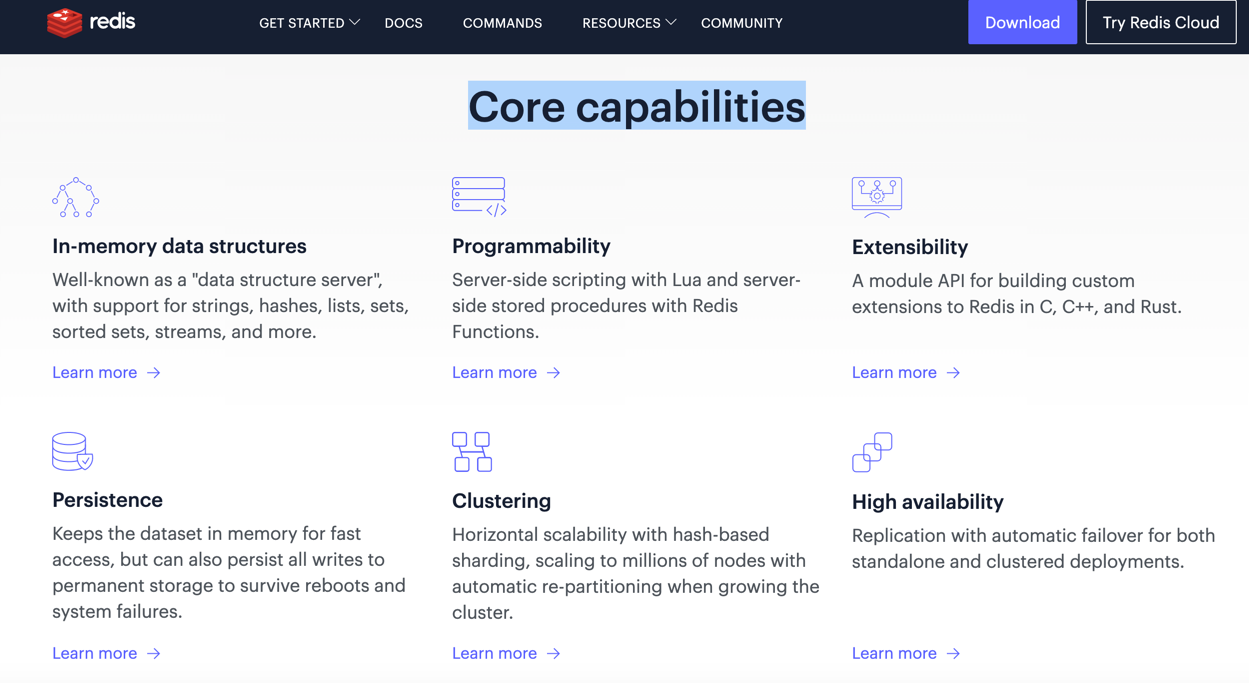Click the 'Server-side scripting with Lua' description
The height and width of the screenshot is (683, 1249).
(627, 306)
